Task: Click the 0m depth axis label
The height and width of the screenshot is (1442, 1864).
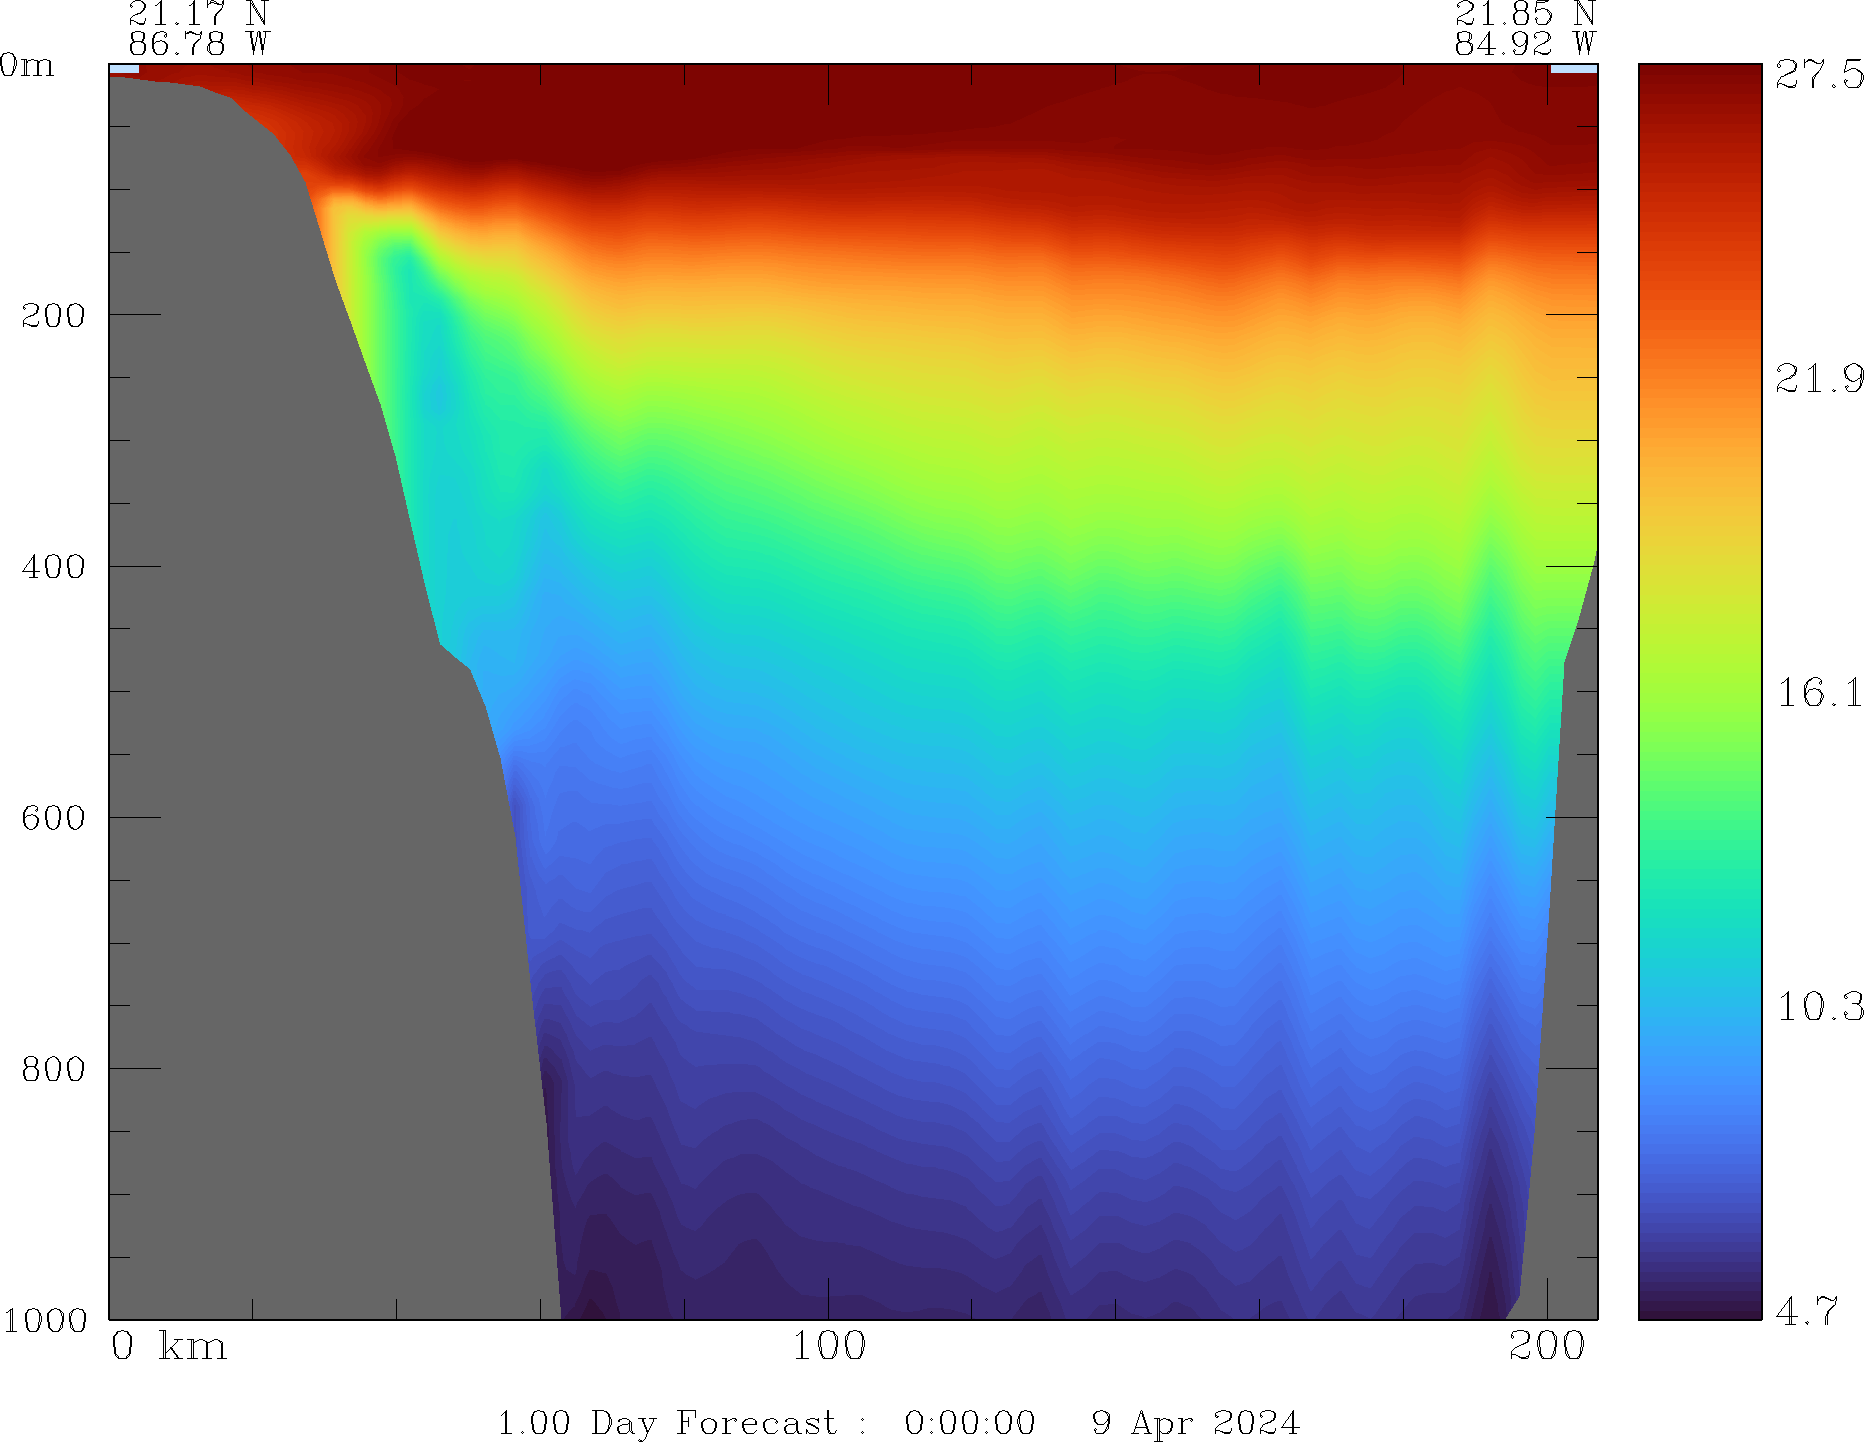Action: [x=26, y=66]
